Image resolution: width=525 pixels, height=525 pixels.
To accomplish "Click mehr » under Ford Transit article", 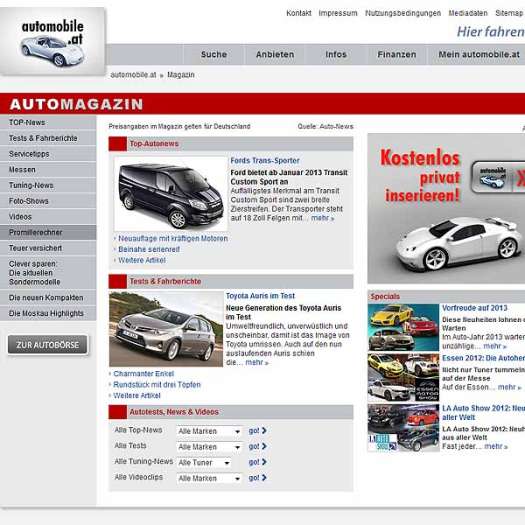I will (x=322, y=218).
